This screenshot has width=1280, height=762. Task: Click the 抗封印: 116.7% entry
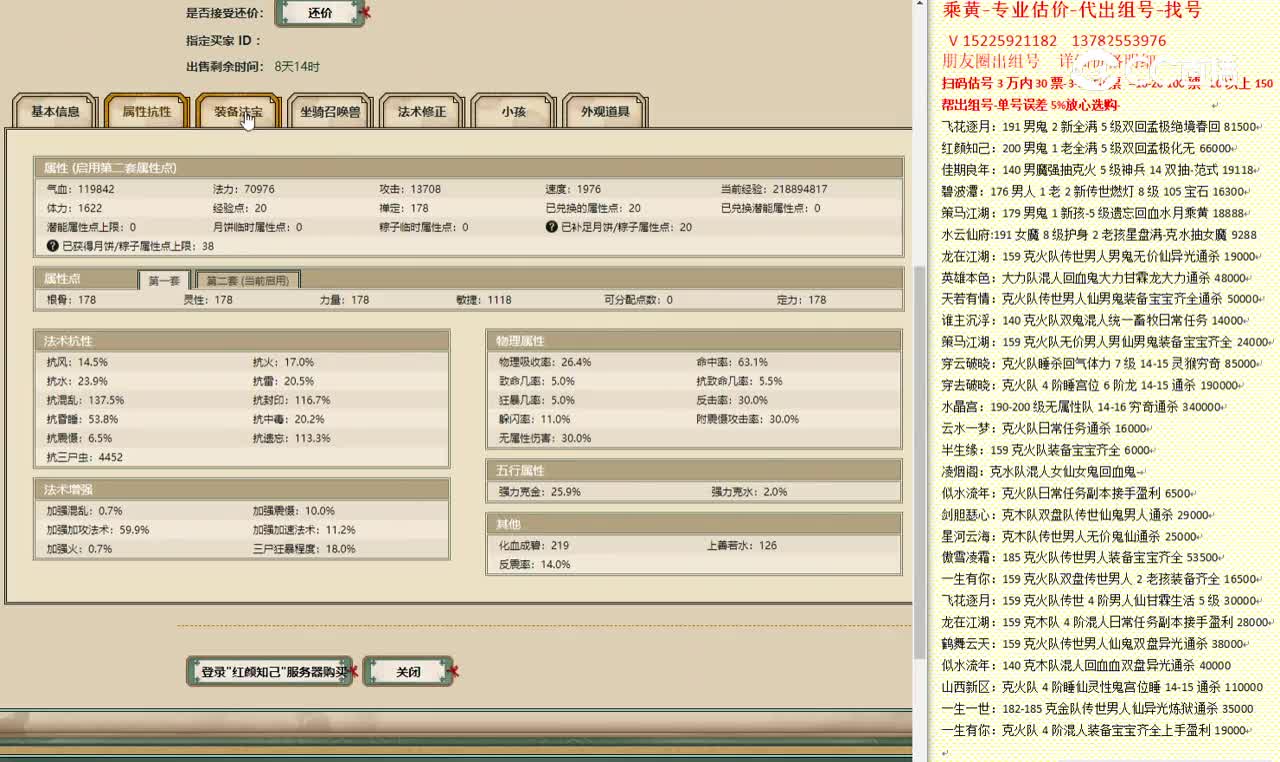click(291, 400)
